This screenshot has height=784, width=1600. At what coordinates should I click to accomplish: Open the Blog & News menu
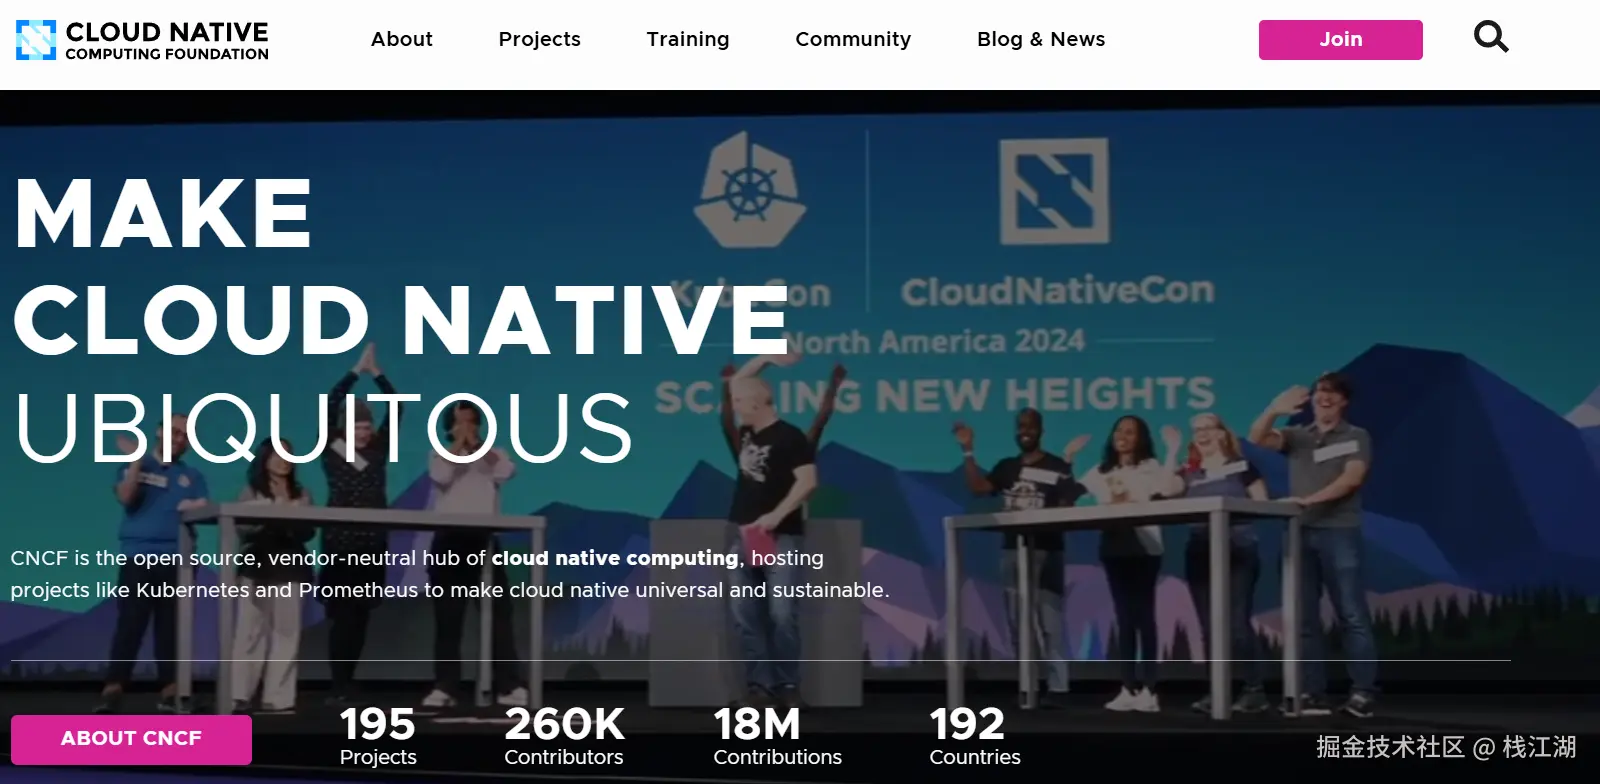point(1041,39)
